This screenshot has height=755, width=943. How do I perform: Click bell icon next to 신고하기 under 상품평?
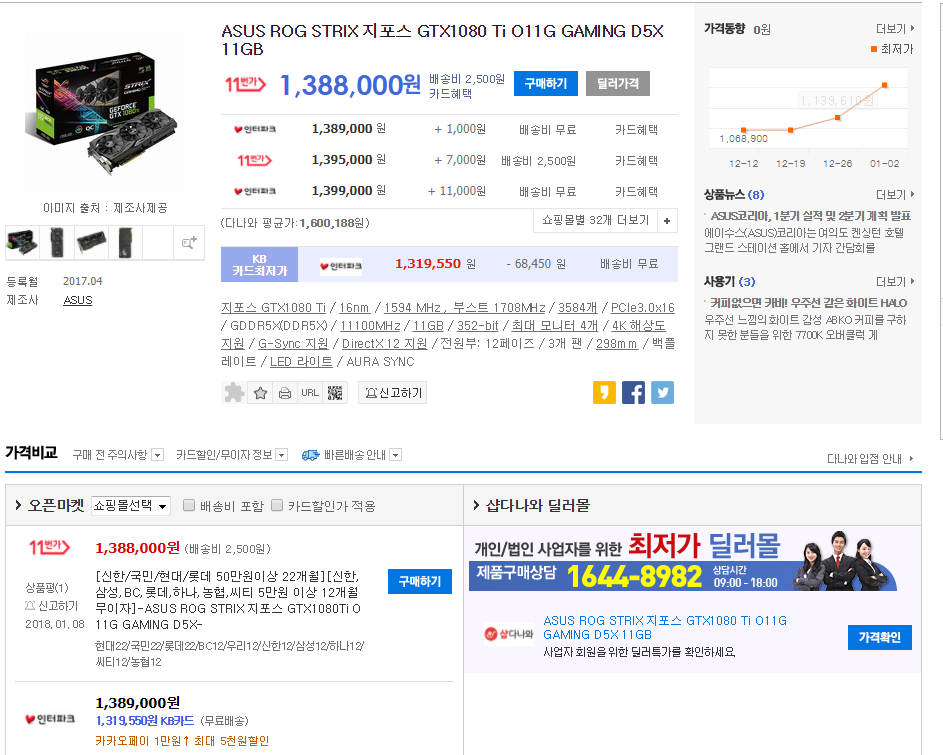[x=30, y=605]
